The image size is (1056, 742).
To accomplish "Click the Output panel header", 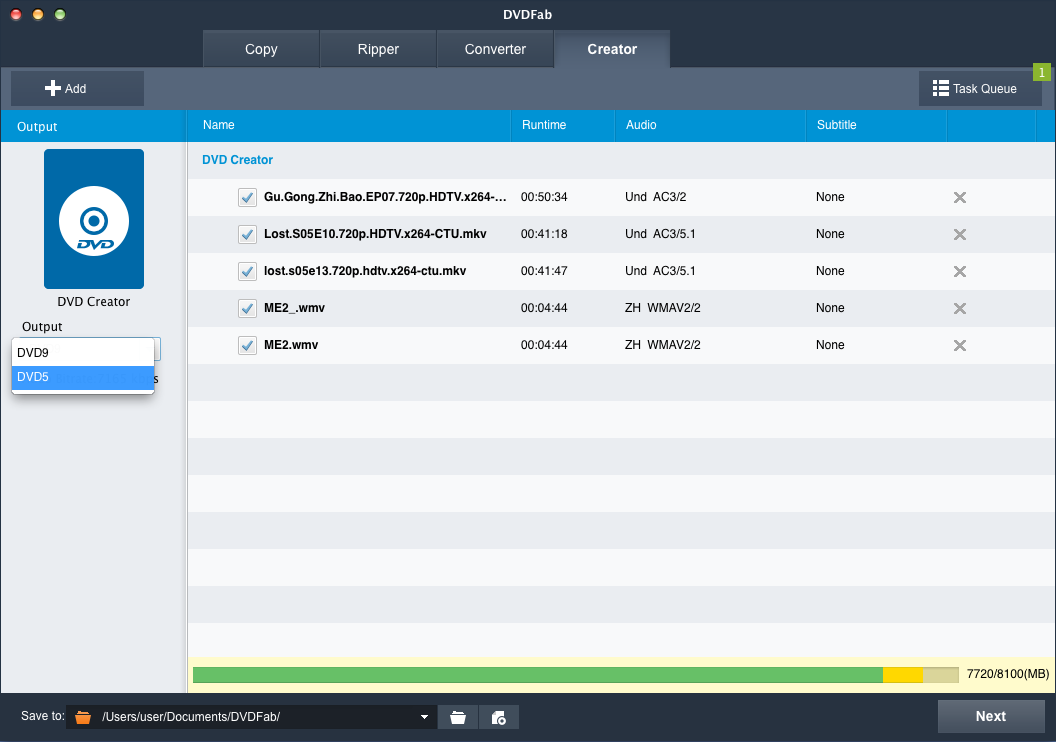I will pyautogui.click(x=94, y=127).
